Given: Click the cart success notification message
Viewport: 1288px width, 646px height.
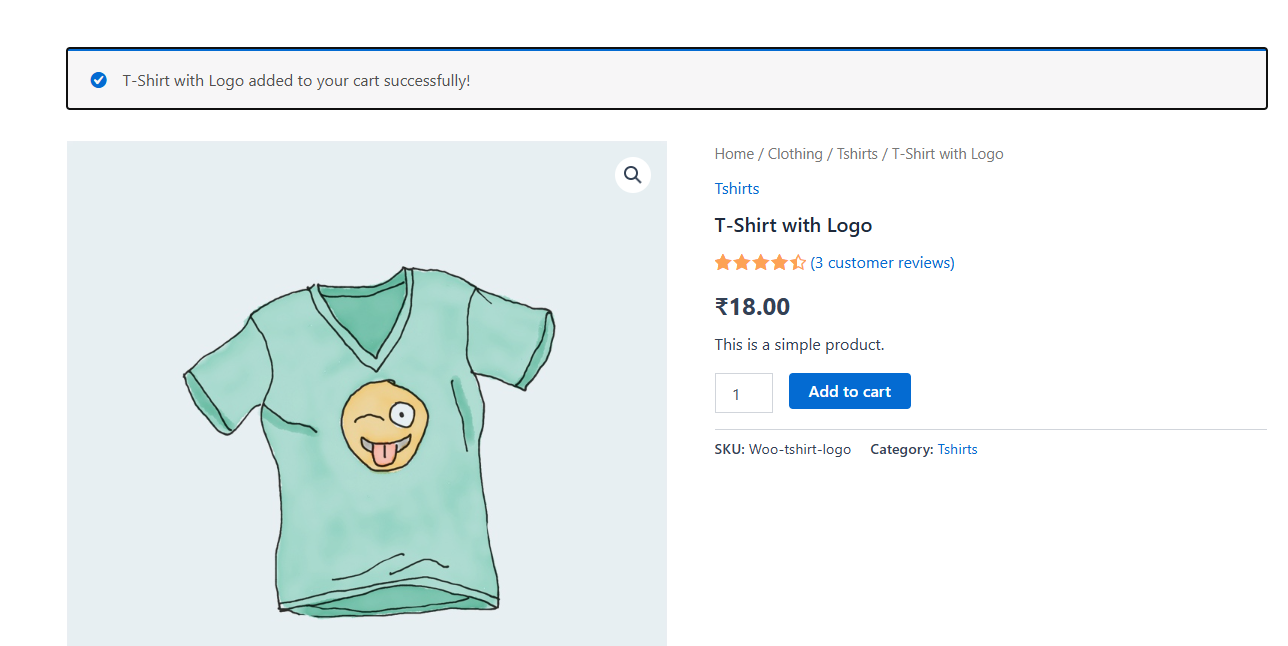Looking at the screenshot, I should [296, 80].
